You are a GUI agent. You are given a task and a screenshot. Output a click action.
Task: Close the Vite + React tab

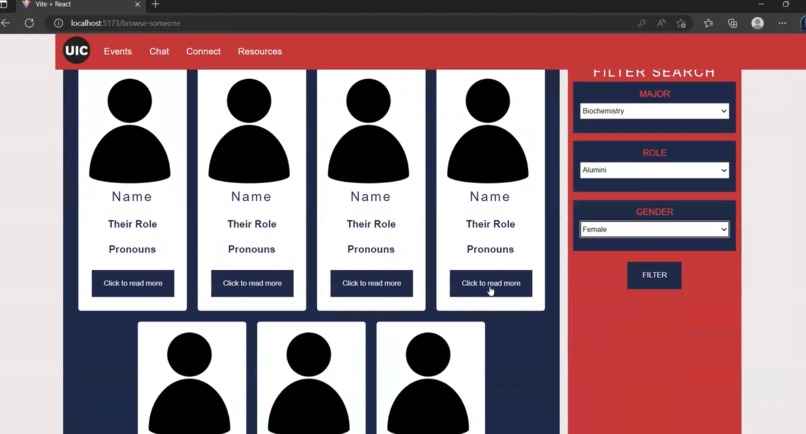pos(137,5)
